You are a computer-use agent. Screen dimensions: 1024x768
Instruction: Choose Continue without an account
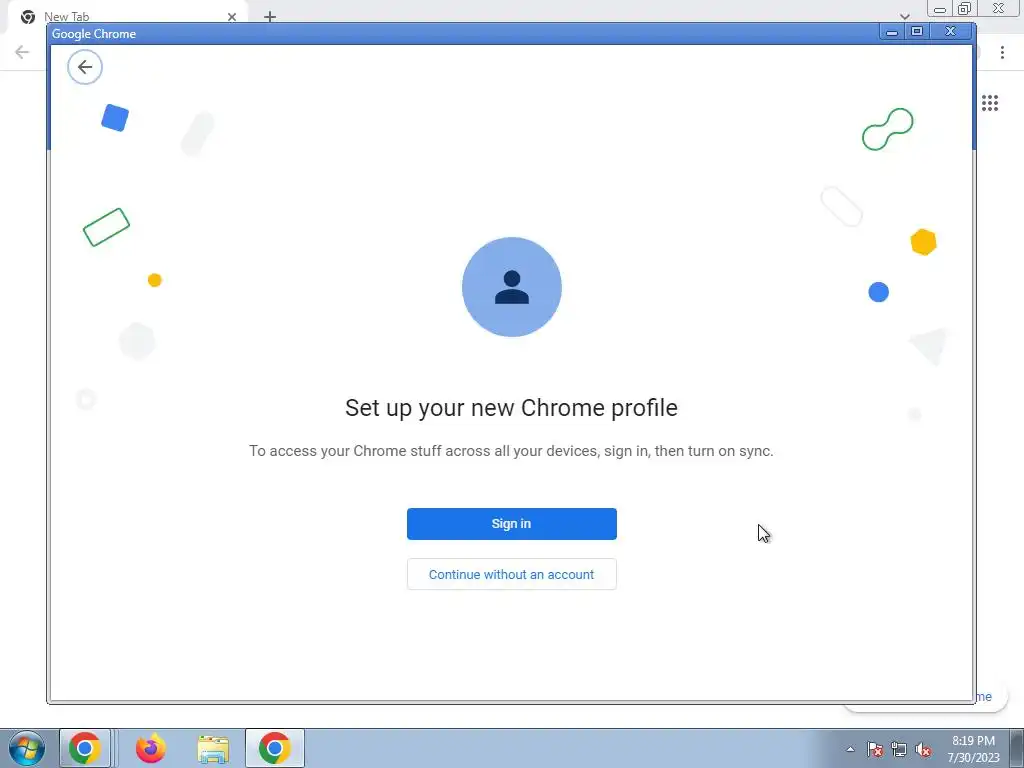click(511, 574)
